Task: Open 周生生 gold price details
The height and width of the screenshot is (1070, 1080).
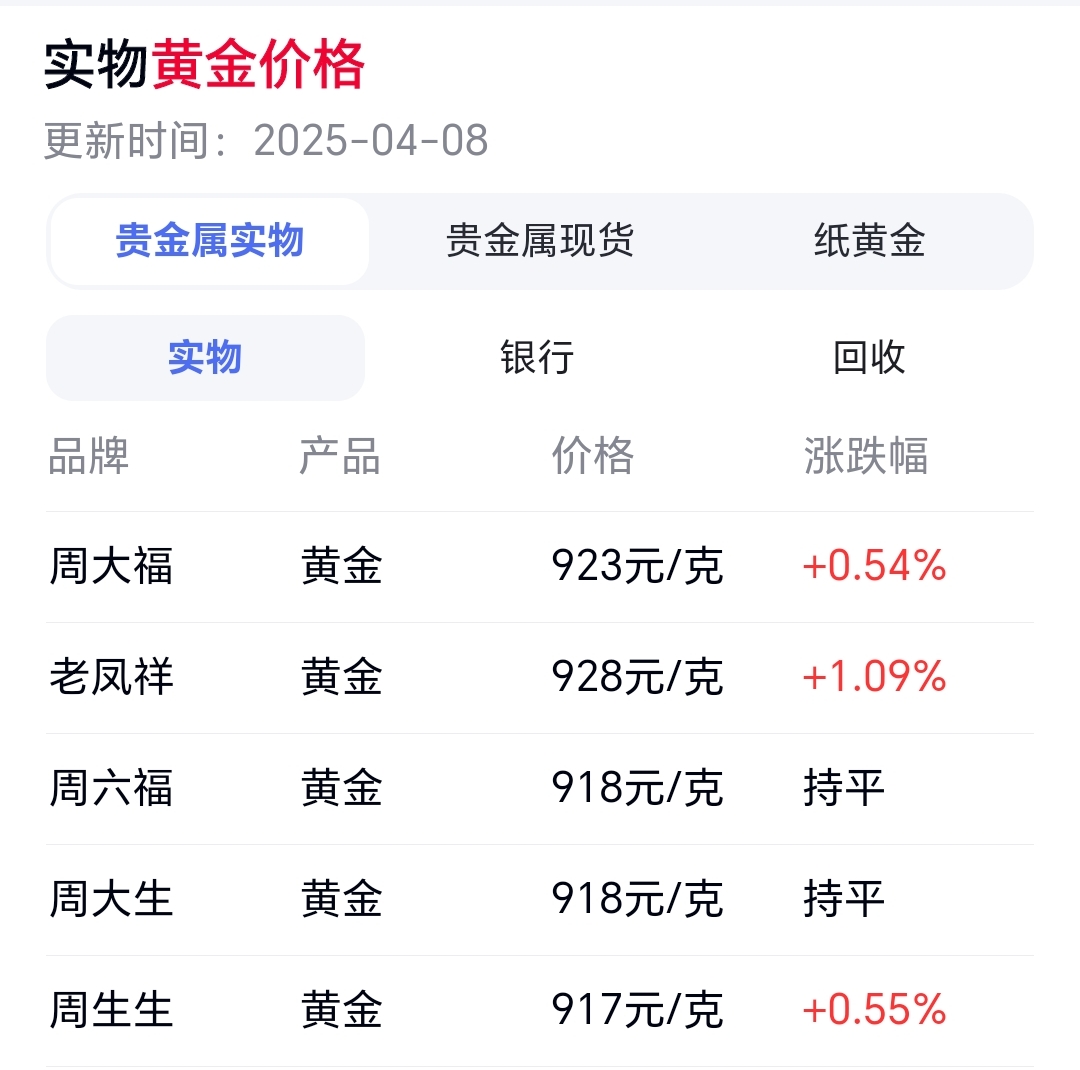Action: click(110, 1010)
